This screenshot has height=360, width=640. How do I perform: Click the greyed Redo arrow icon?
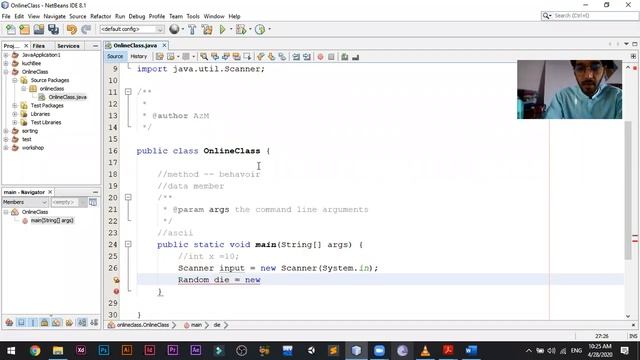point(86,29)
